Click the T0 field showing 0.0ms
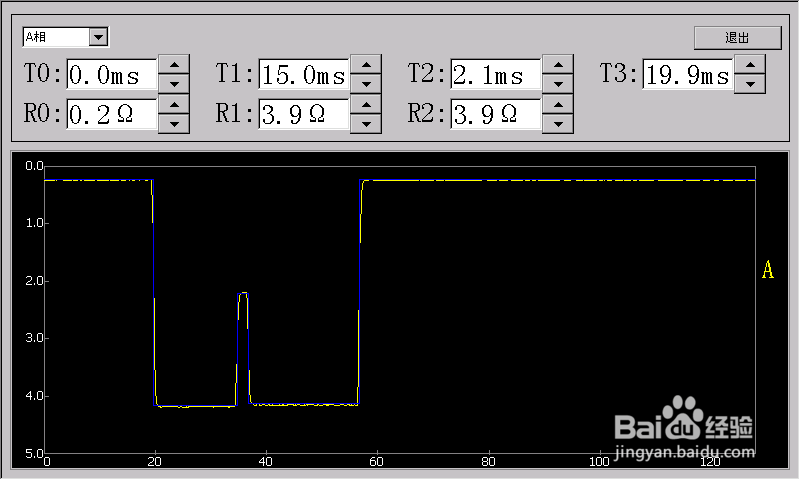The height and width of the screenshot is (480, 800). tap(112, 74)
